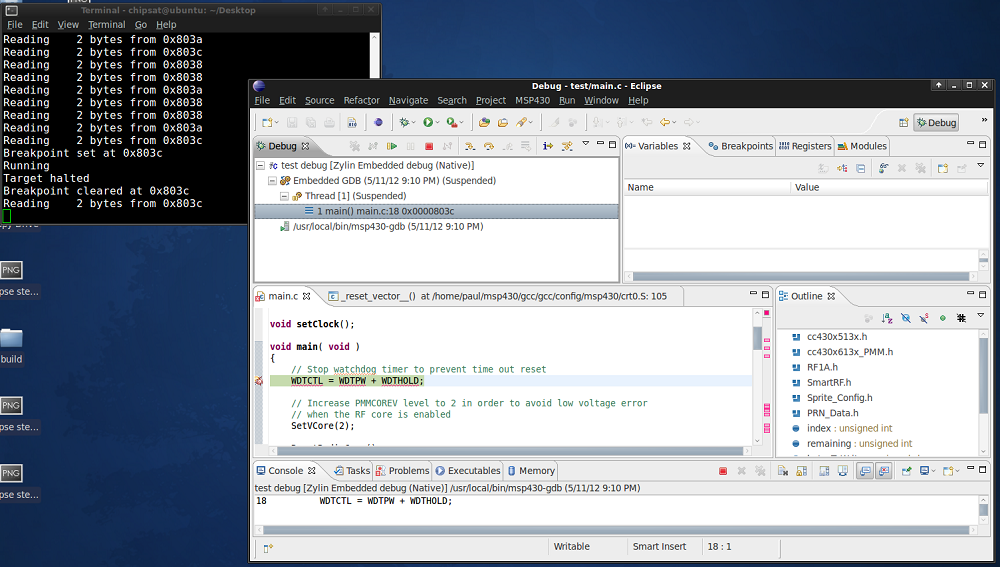Collapse the Thread [1] node
The height and width of the screenshot is (567, 1000).
[284, 196]
